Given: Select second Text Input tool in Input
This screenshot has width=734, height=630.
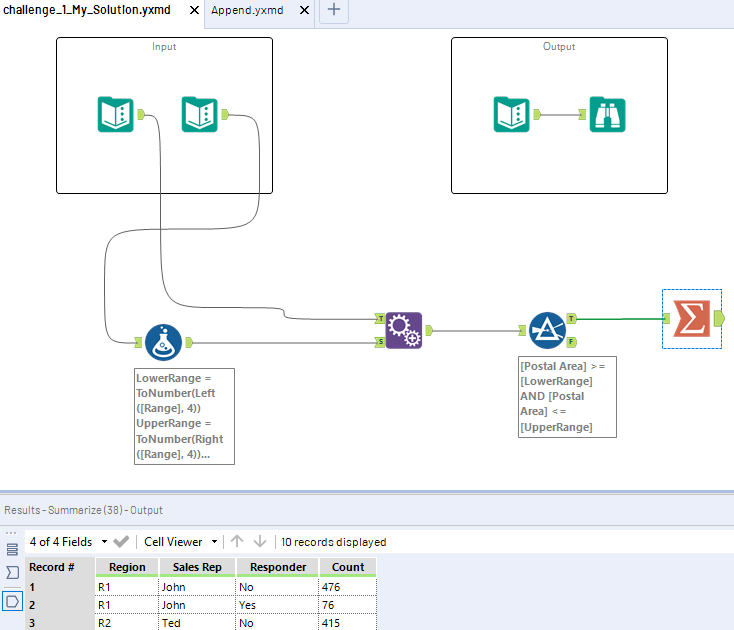Looking at the screenshot, I should [200, 114].
